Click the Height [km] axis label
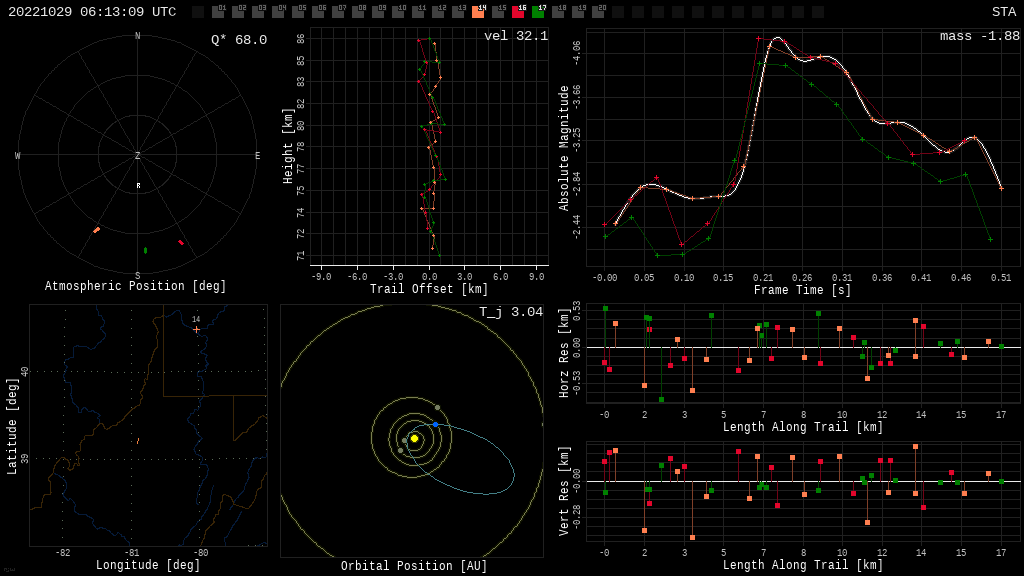1024x576 pixels. coord(288,146)
